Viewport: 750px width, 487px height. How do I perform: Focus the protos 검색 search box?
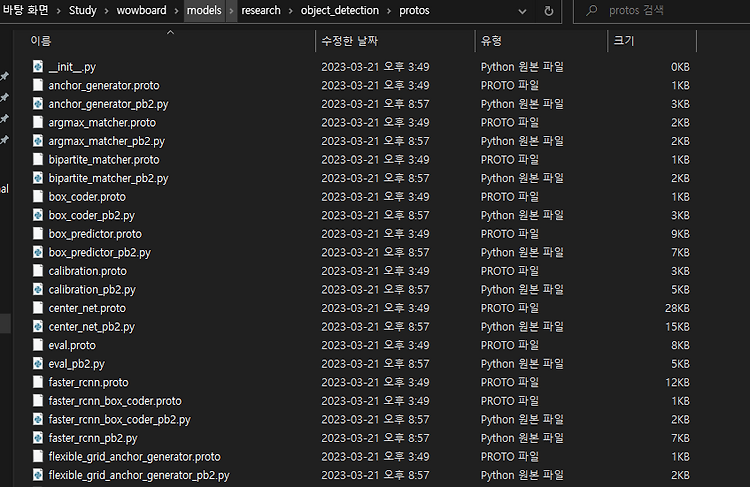(x=662, y=11)
